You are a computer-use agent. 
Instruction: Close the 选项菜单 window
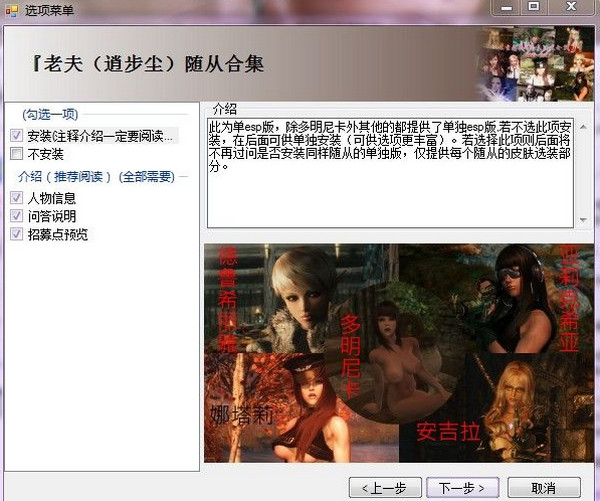pyautogui.click(x=571, y=7)
